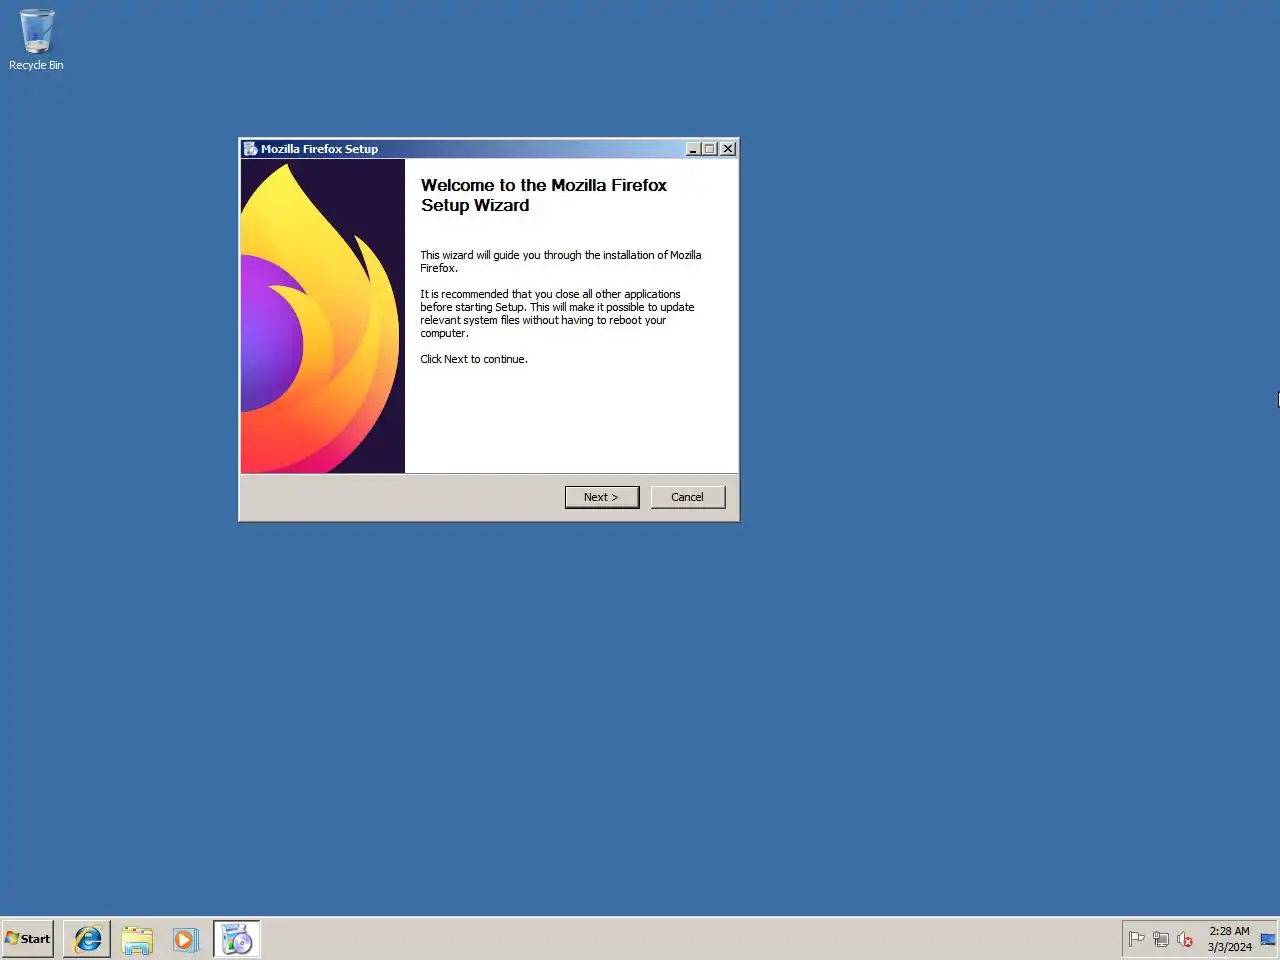Cancel the Mozilla Firefox Setup wizard
The height and width of the screenshot is (960, 1280).
687,497
